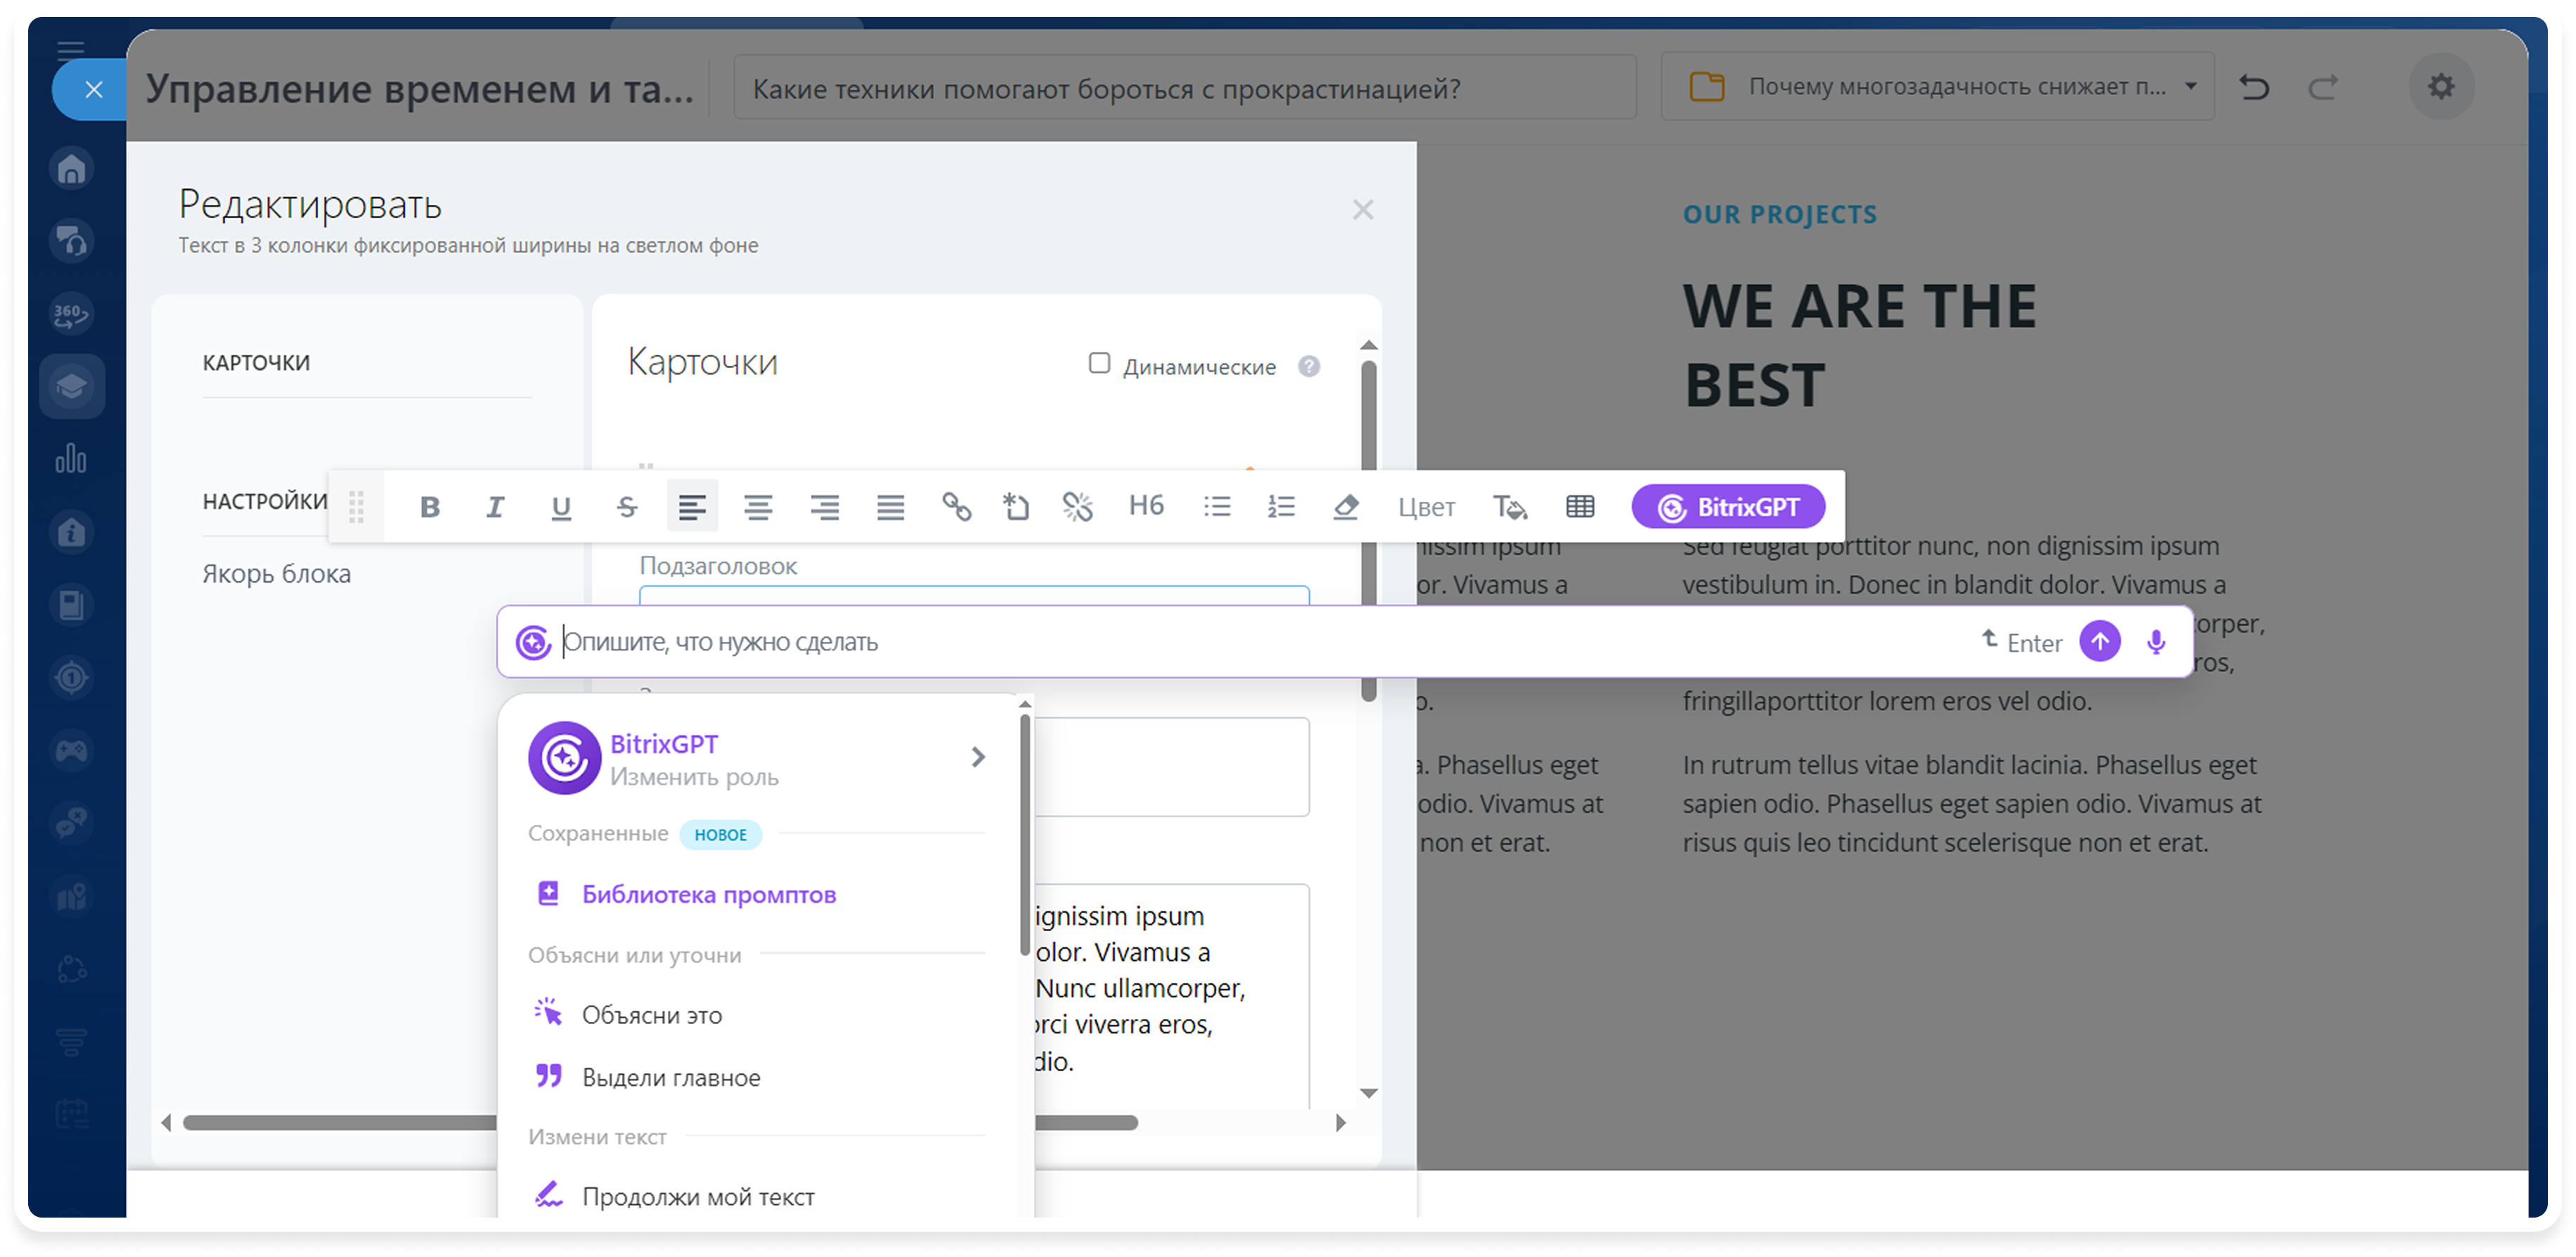Viewport: 2576px width, 1257px height.
Task: Open Библиотека промптов link
Action: (708, 895)
